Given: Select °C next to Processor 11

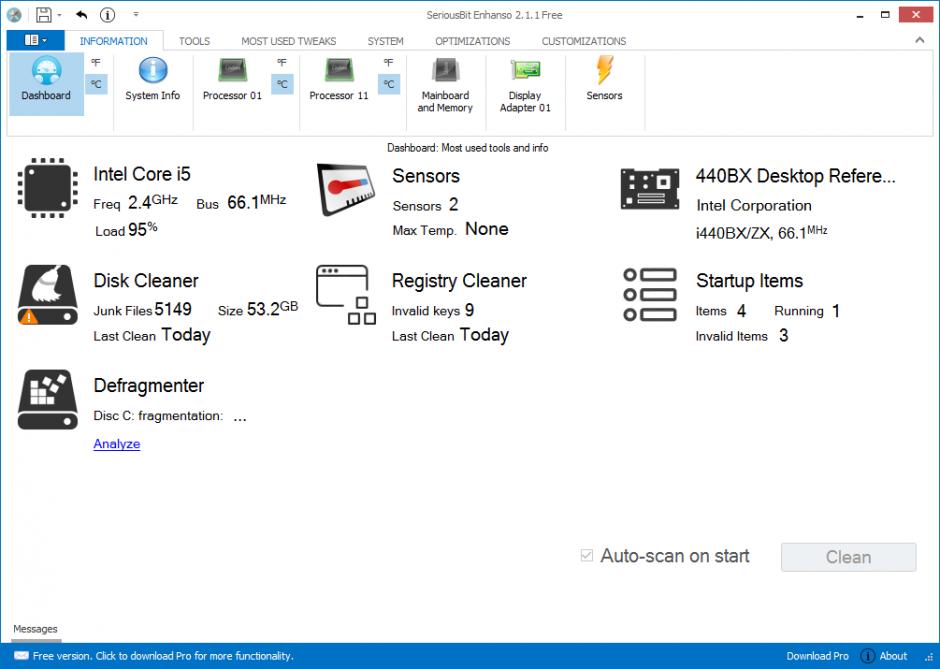Looking at the screenshot, I should (389, 84).
